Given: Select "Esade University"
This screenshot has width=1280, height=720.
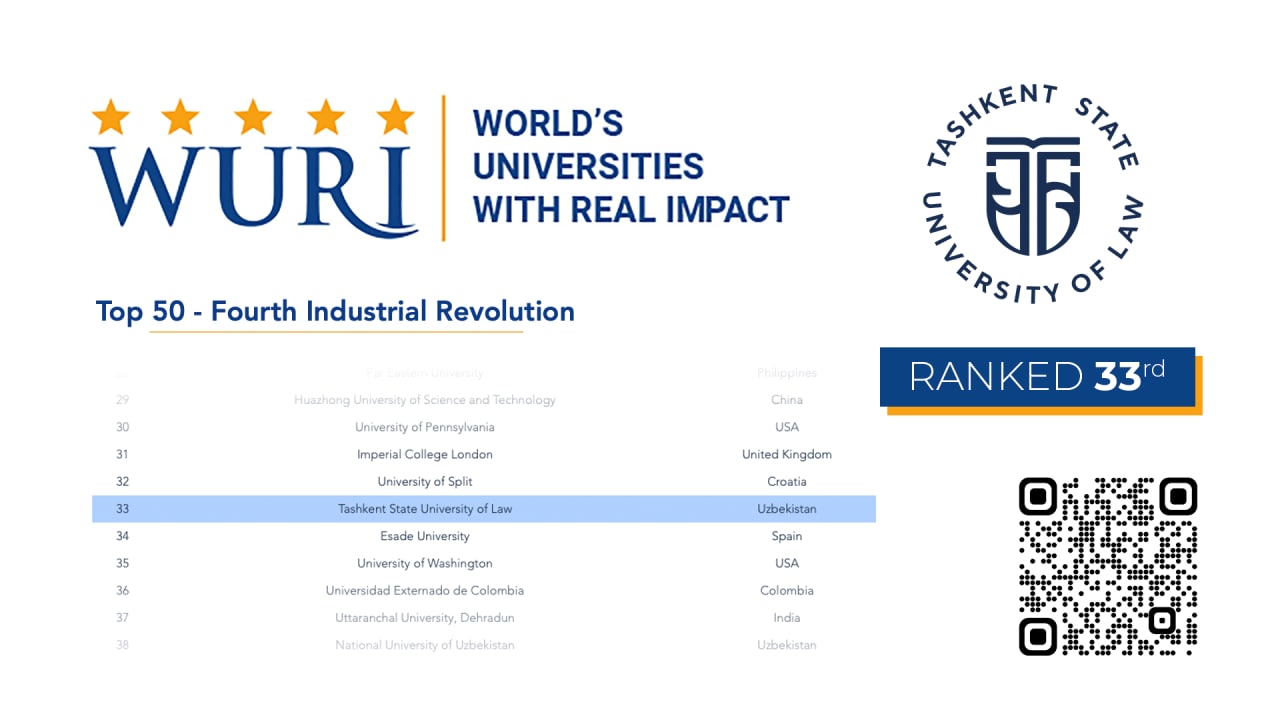Looking at the screenshot, I should tap(425, 536).
